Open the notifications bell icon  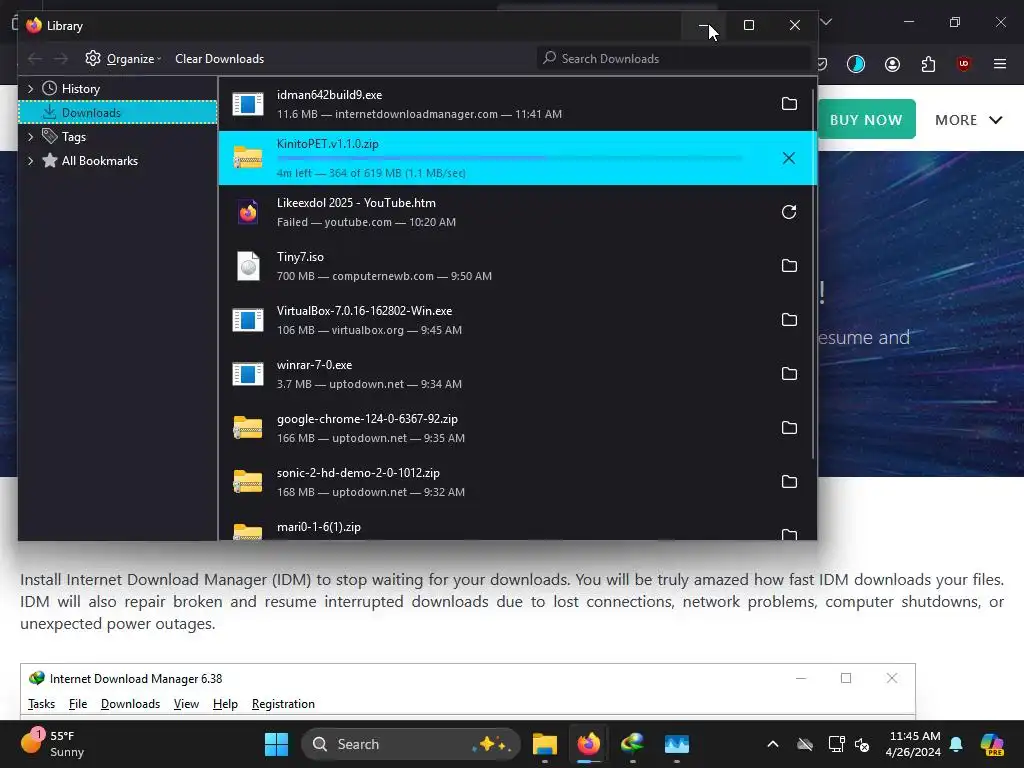point(956,744)
